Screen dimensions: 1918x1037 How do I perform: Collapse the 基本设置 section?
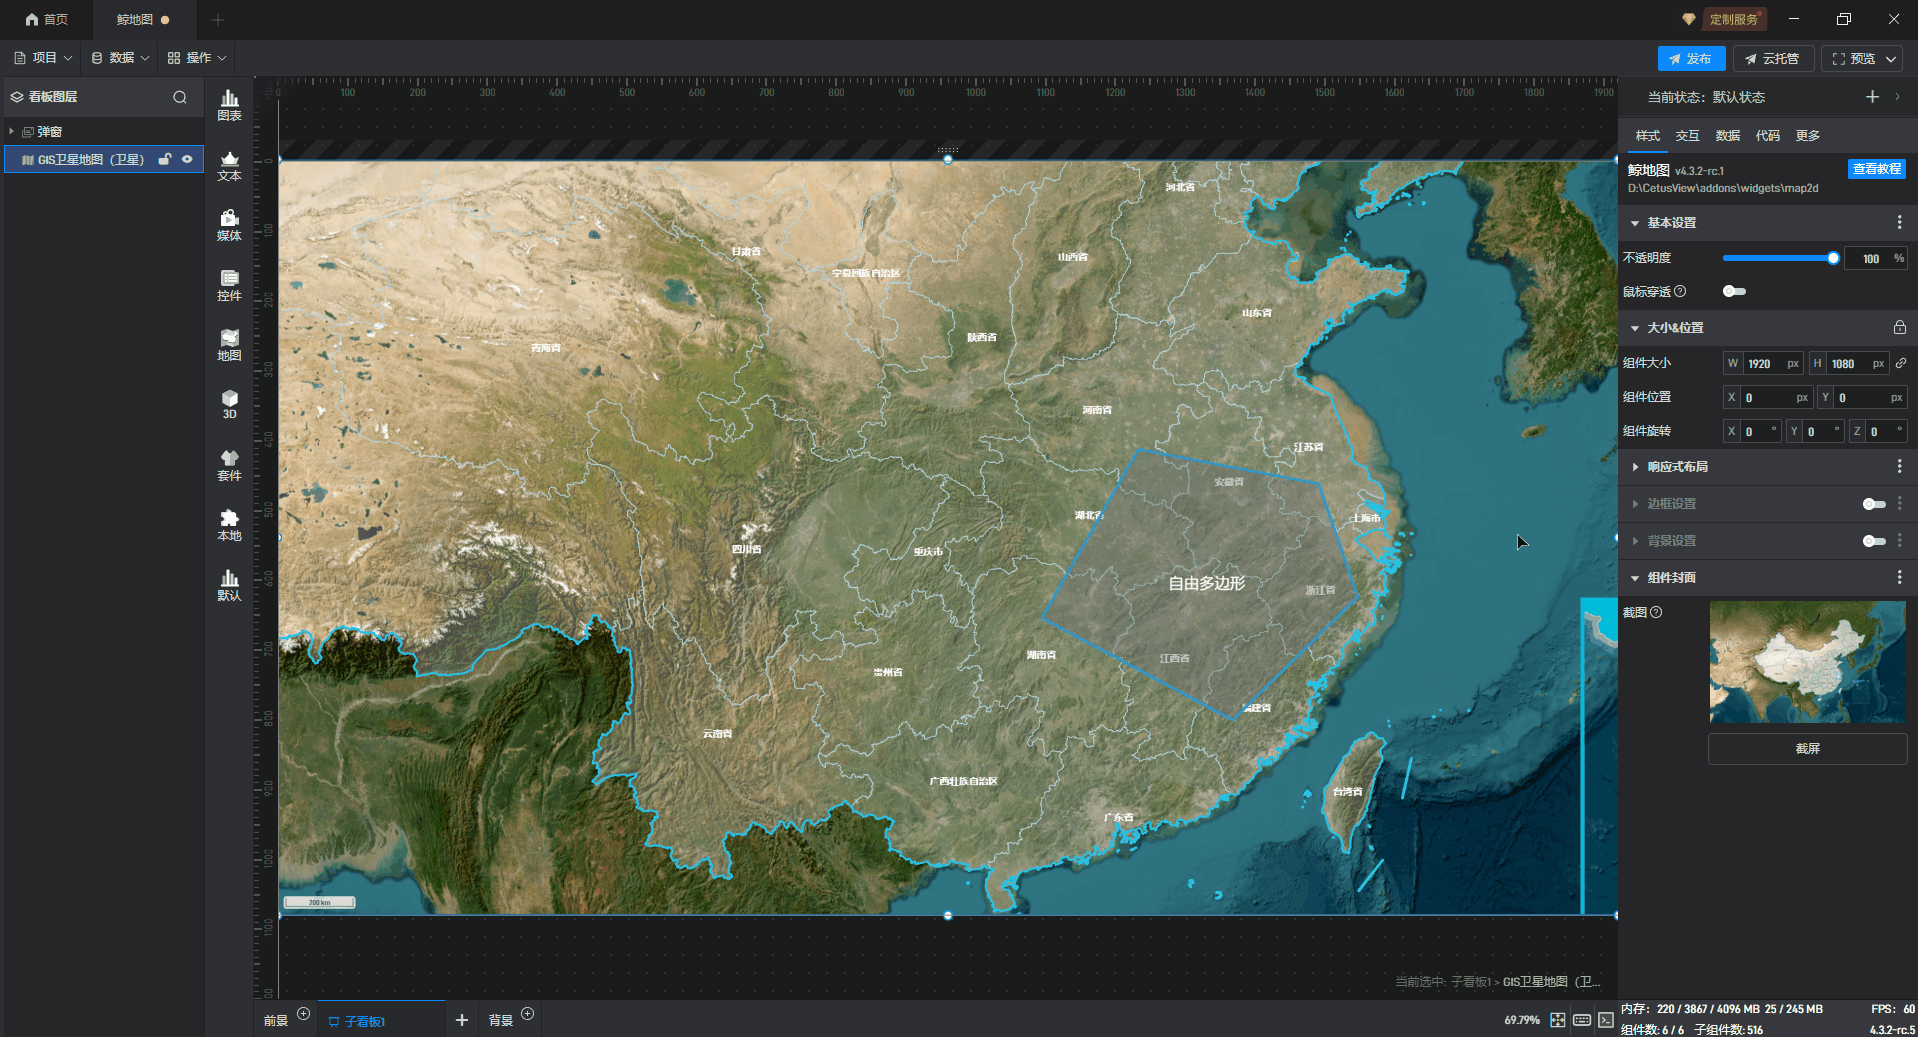point(1635,223)
